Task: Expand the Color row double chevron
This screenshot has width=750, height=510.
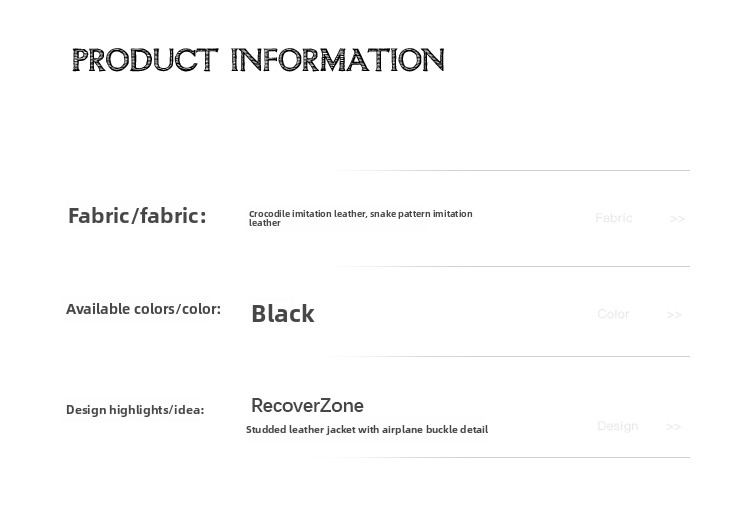Action: (674, 315)
